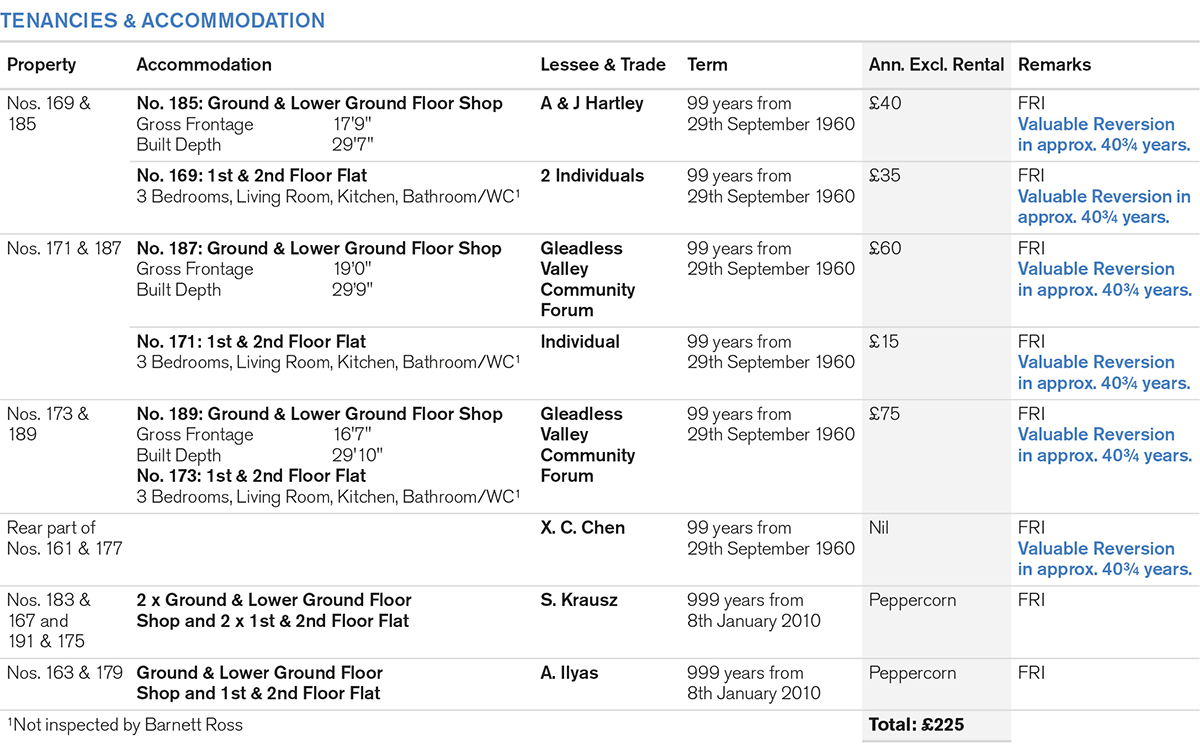The width and height of the screenshot is (1200, 755).
Task: Select the Property column header
Action: tap(42, 65)
